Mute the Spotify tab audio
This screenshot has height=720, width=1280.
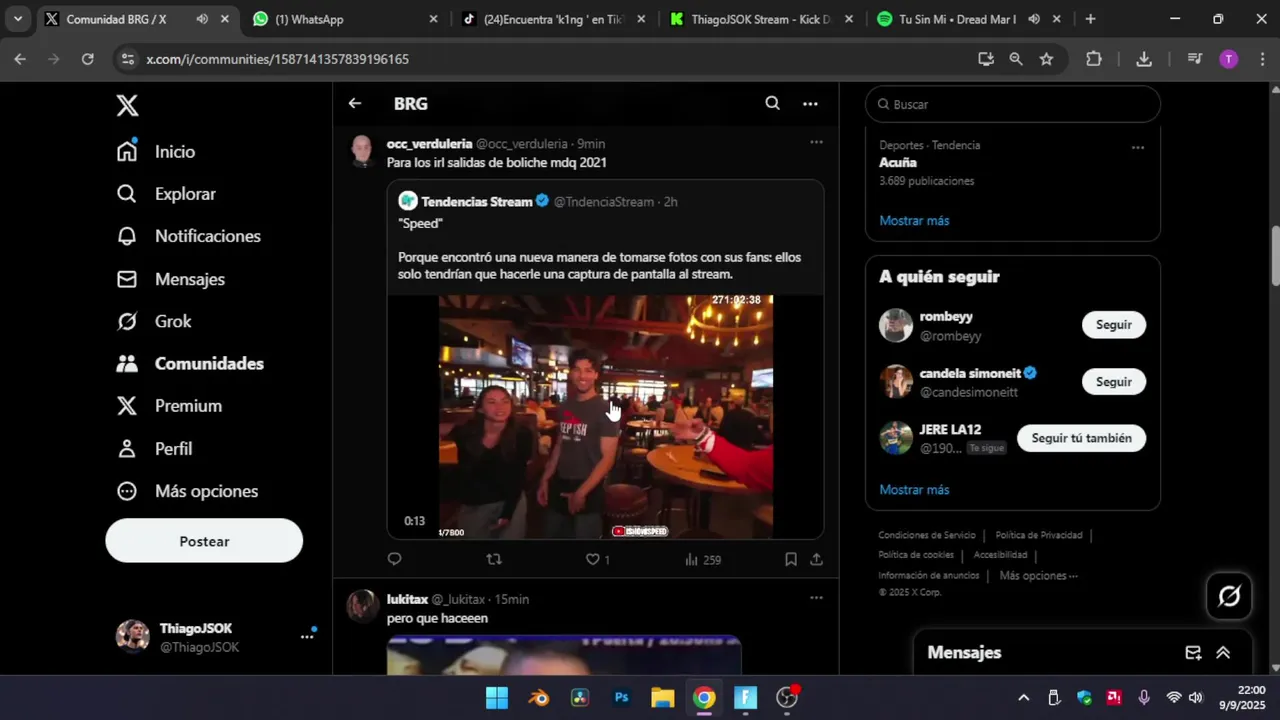coord(1034,19)
